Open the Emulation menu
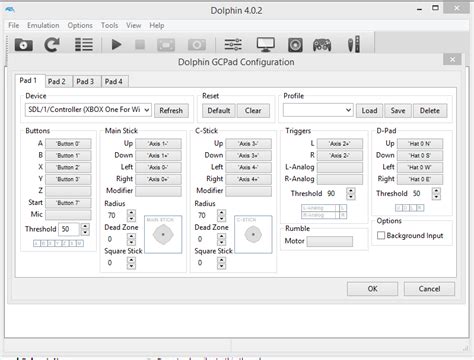Screen dimensions: 474x360 pyautogui.click(x=43, y=25)
